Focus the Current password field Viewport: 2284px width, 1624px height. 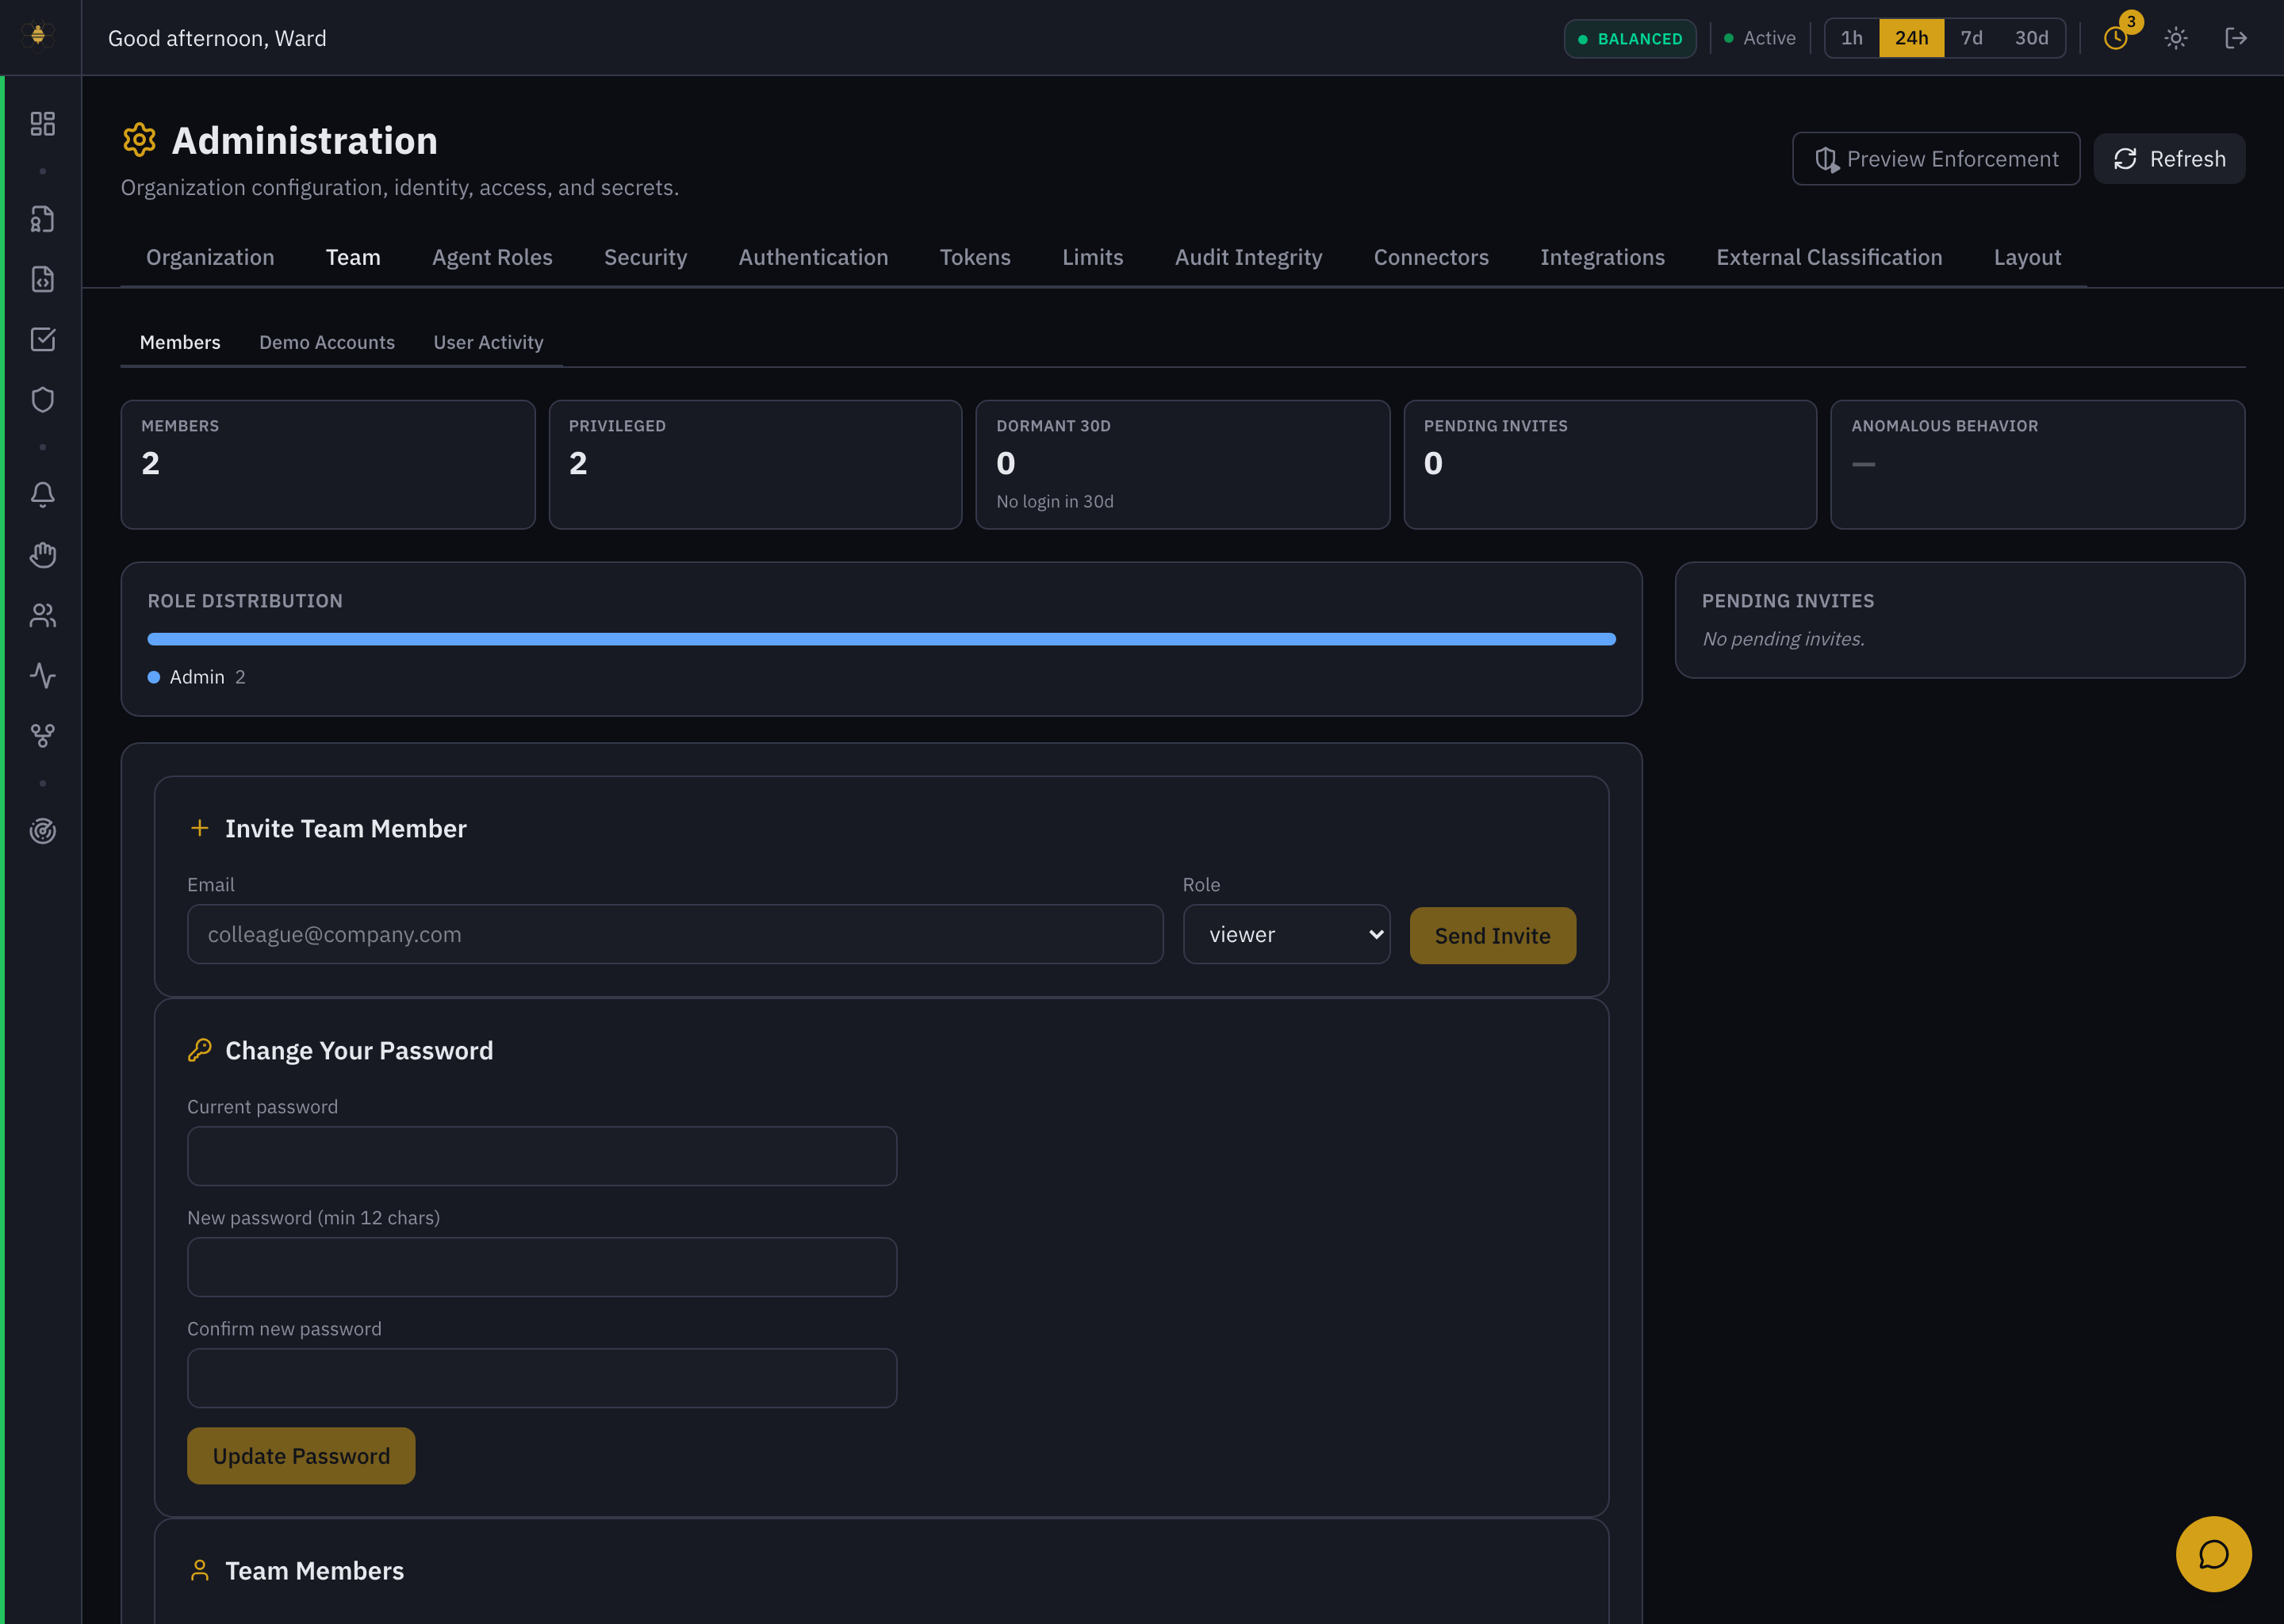[x=542, y=1156]
